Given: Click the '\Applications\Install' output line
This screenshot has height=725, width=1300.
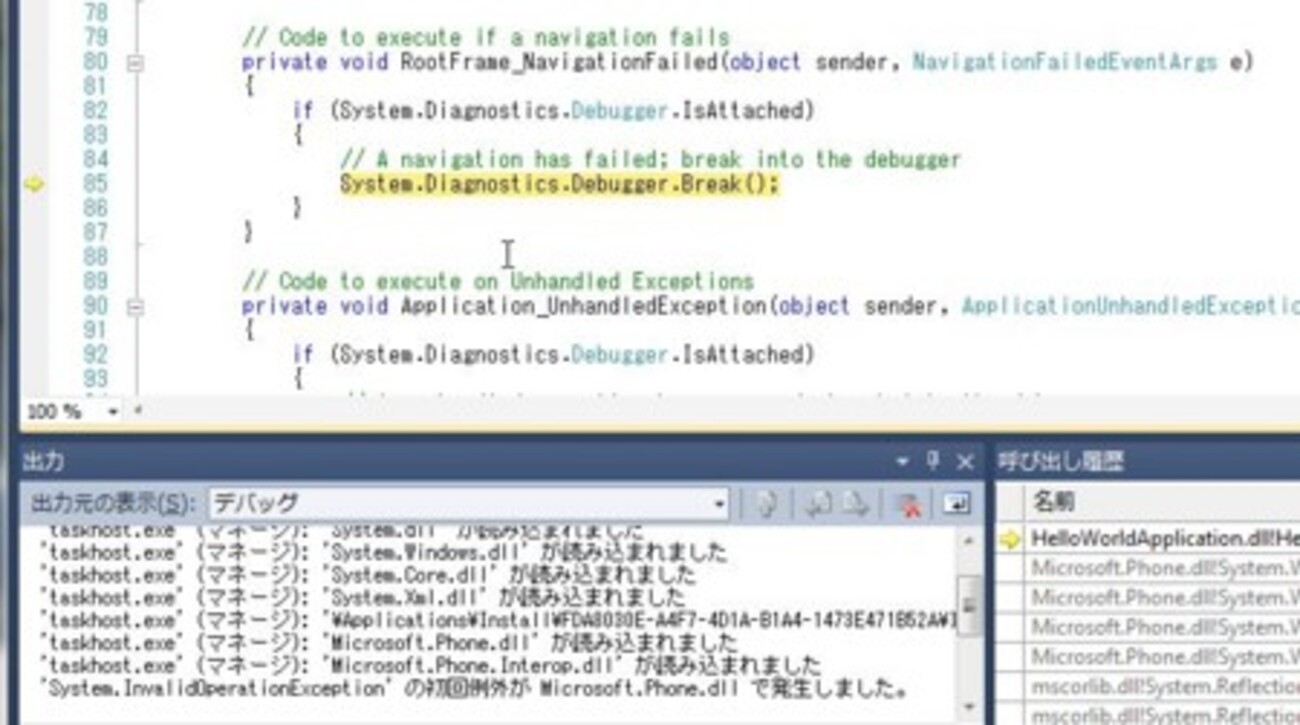Looking at the screenshot, I should point(497,621).
